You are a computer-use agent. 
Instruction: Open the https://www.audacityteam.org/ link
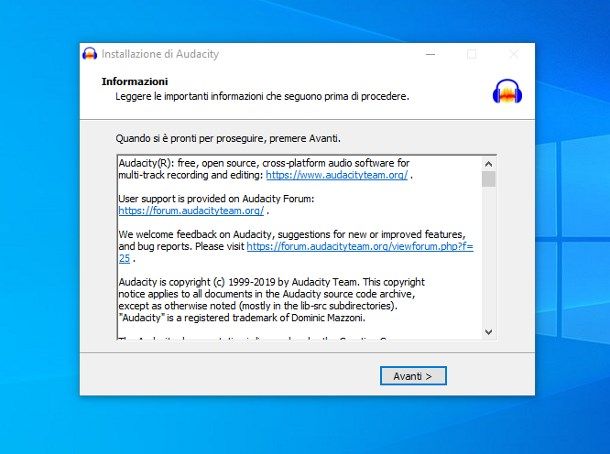(x=337, y=175)
